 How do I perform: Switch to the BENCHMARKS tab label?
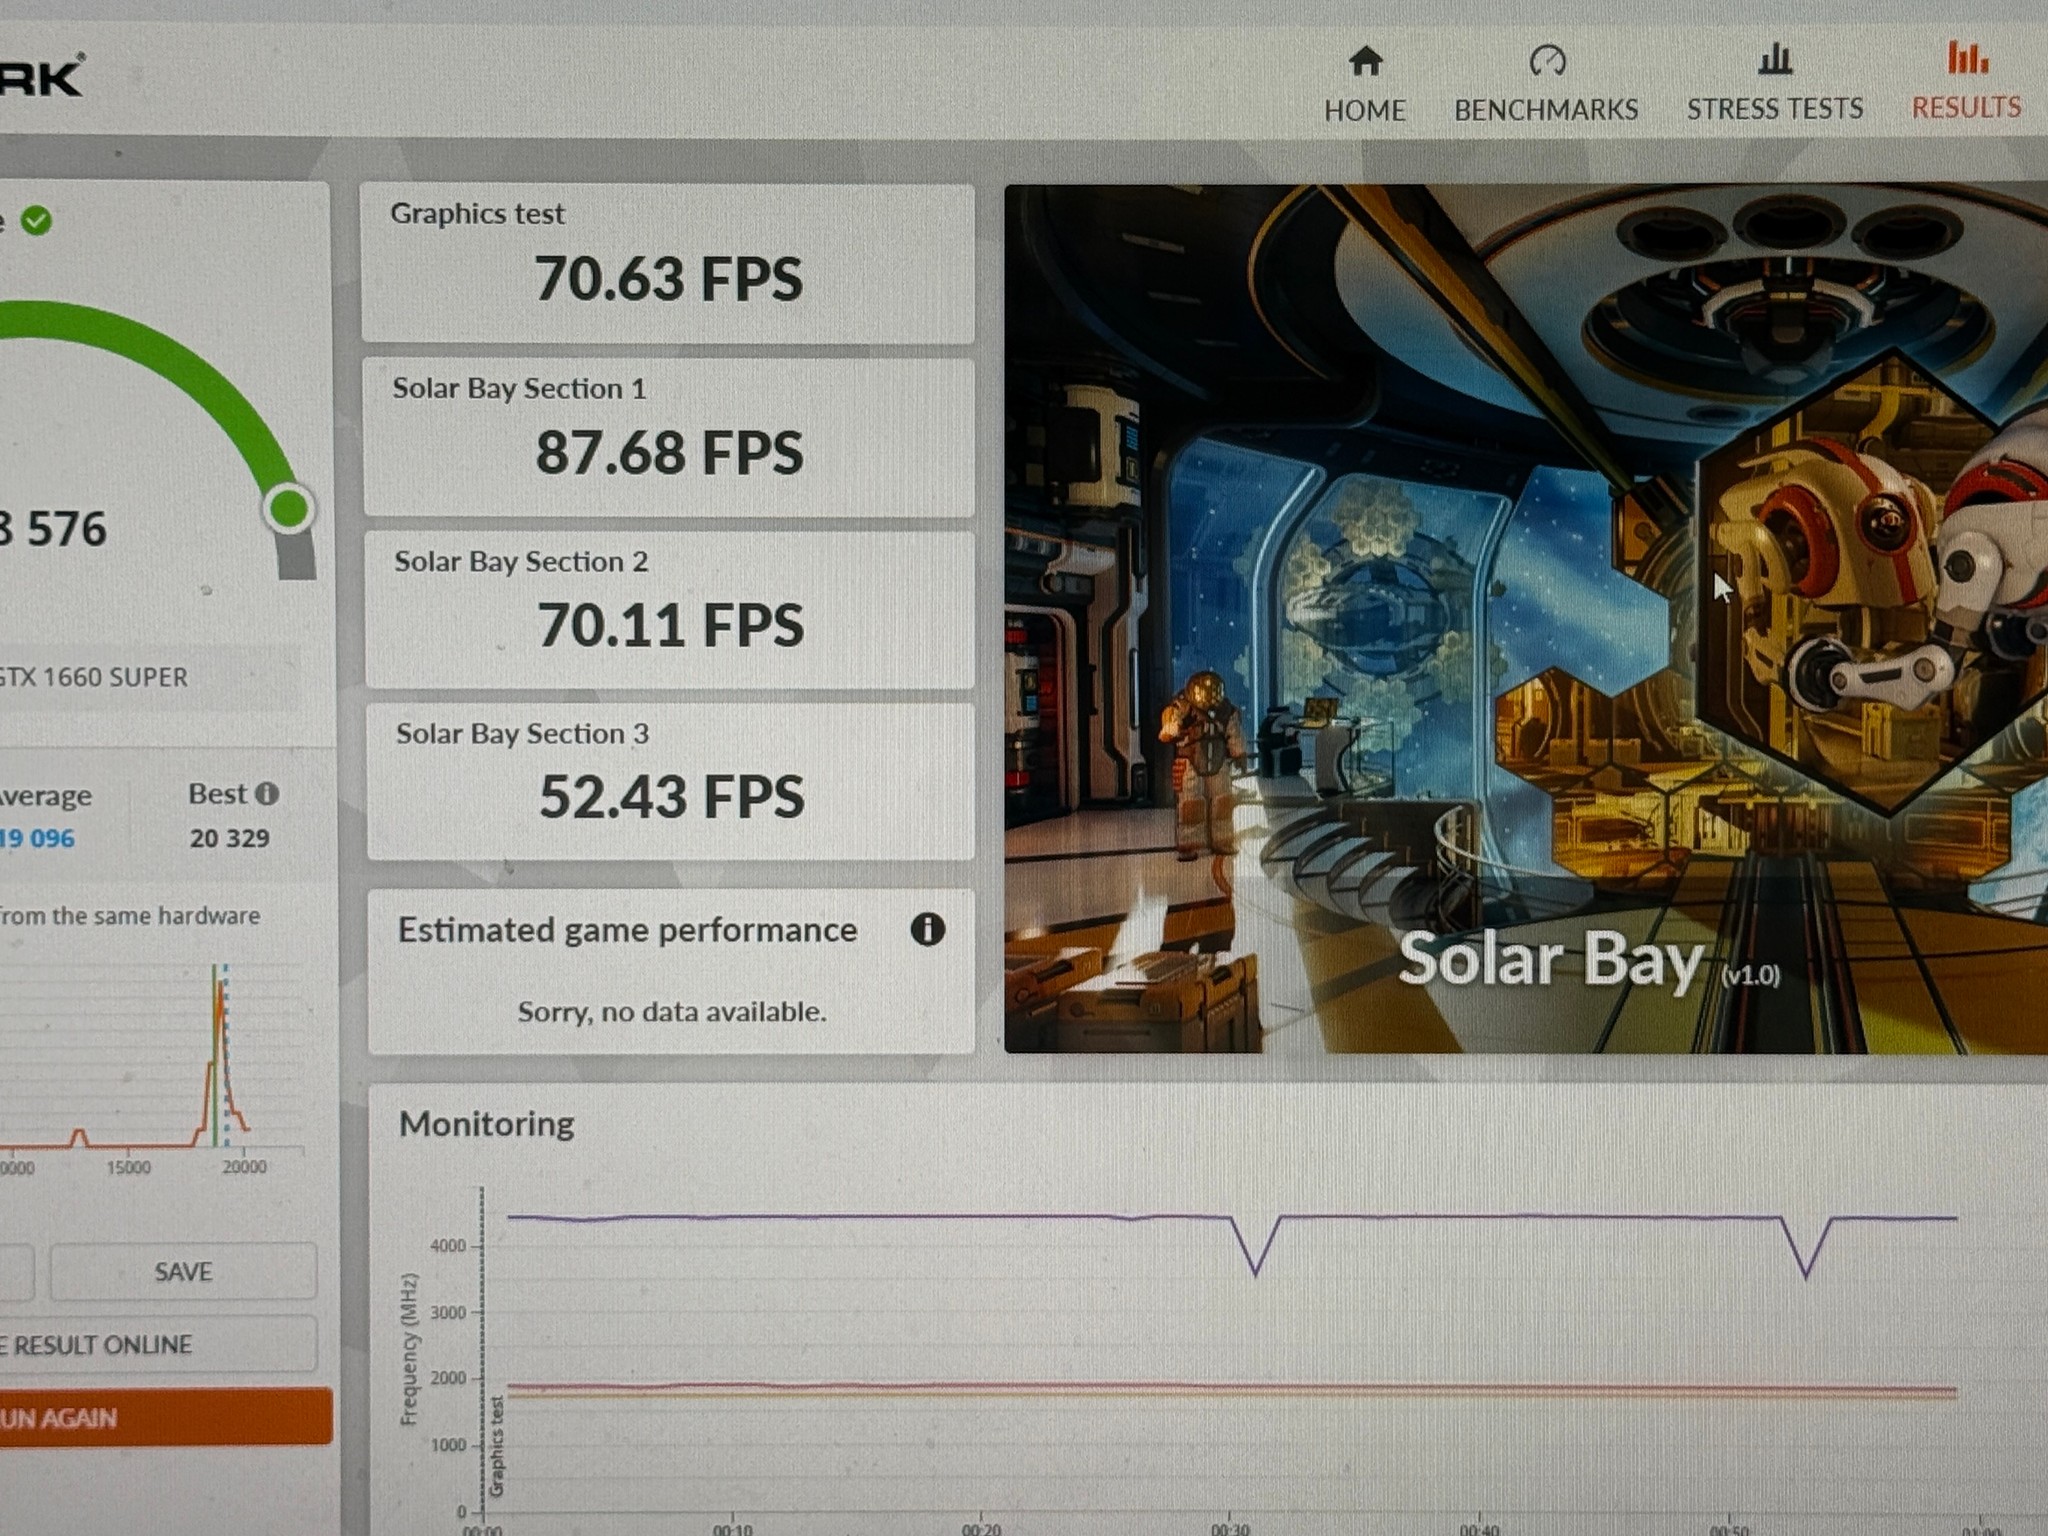(x=1546, y=109)
